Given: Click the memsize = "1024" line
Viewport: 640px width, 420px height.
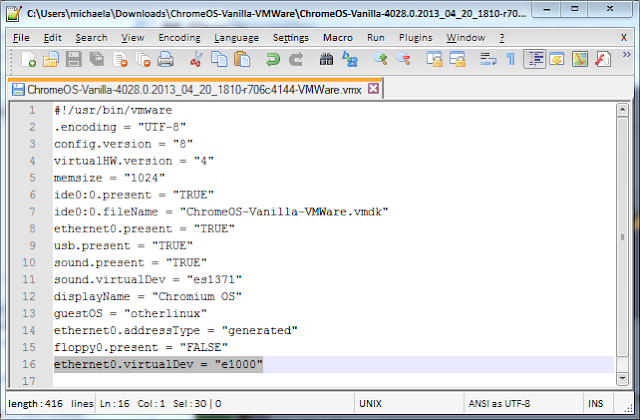Looking at the screenshot, I should tap(109, 178).
